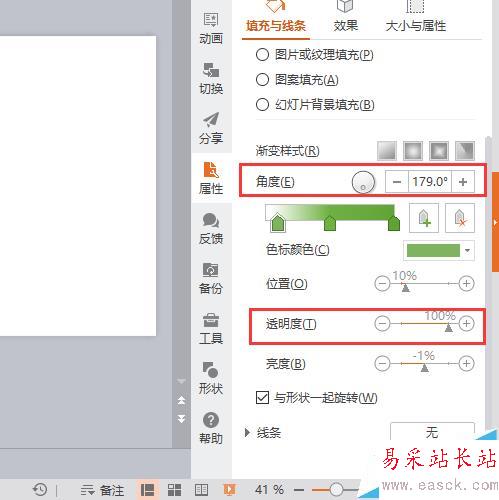Choose the fourth path gradient style
499x500 pixels.
(x=465, y=151)
